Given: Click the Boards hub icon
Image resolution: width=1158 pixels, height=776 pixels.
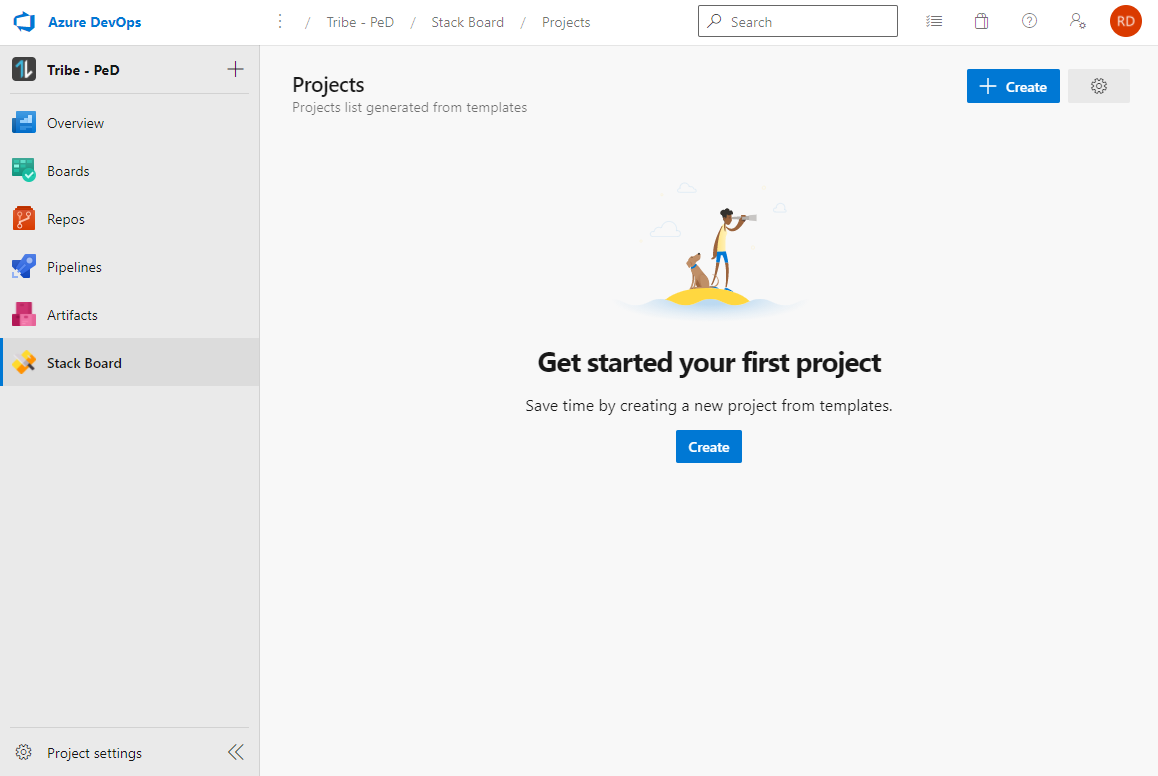Looking at the screenshot, I should tap(24, 171).
